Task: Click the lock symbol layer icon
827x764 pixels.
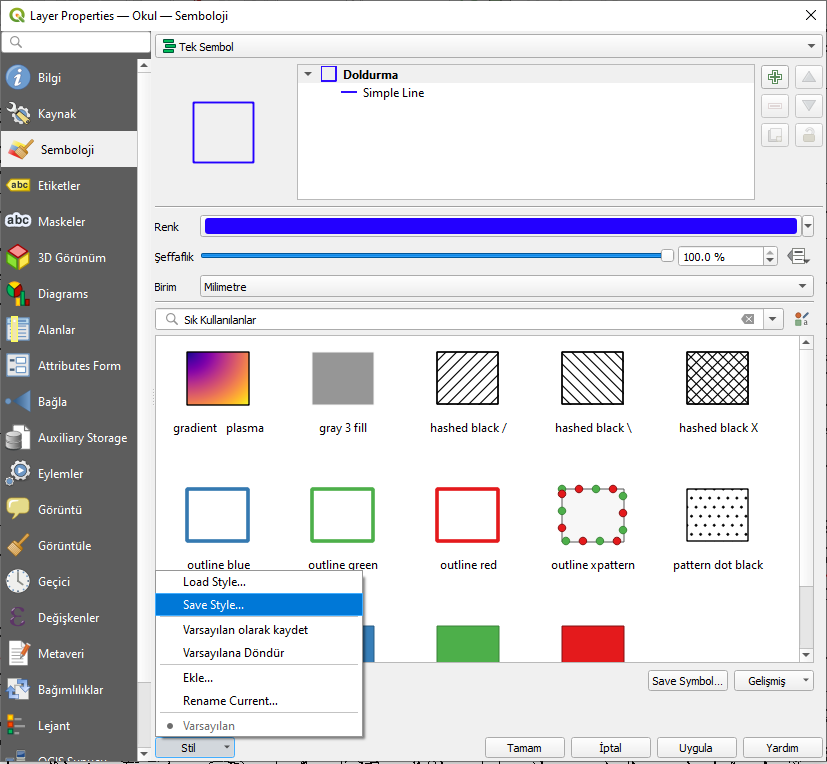Action: click(x=808, y=136)
